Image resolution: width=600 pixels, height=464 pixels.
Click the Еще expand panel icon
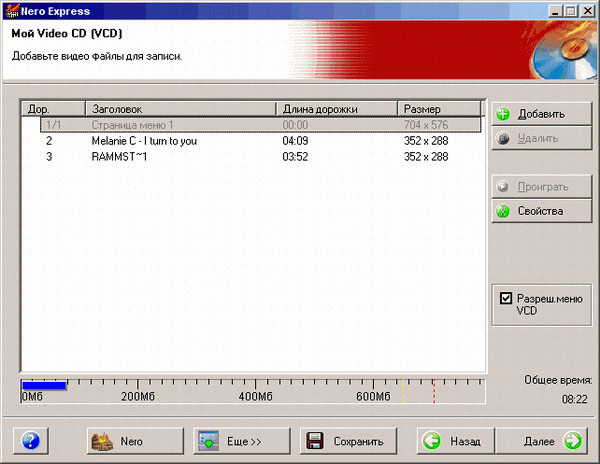209,441
